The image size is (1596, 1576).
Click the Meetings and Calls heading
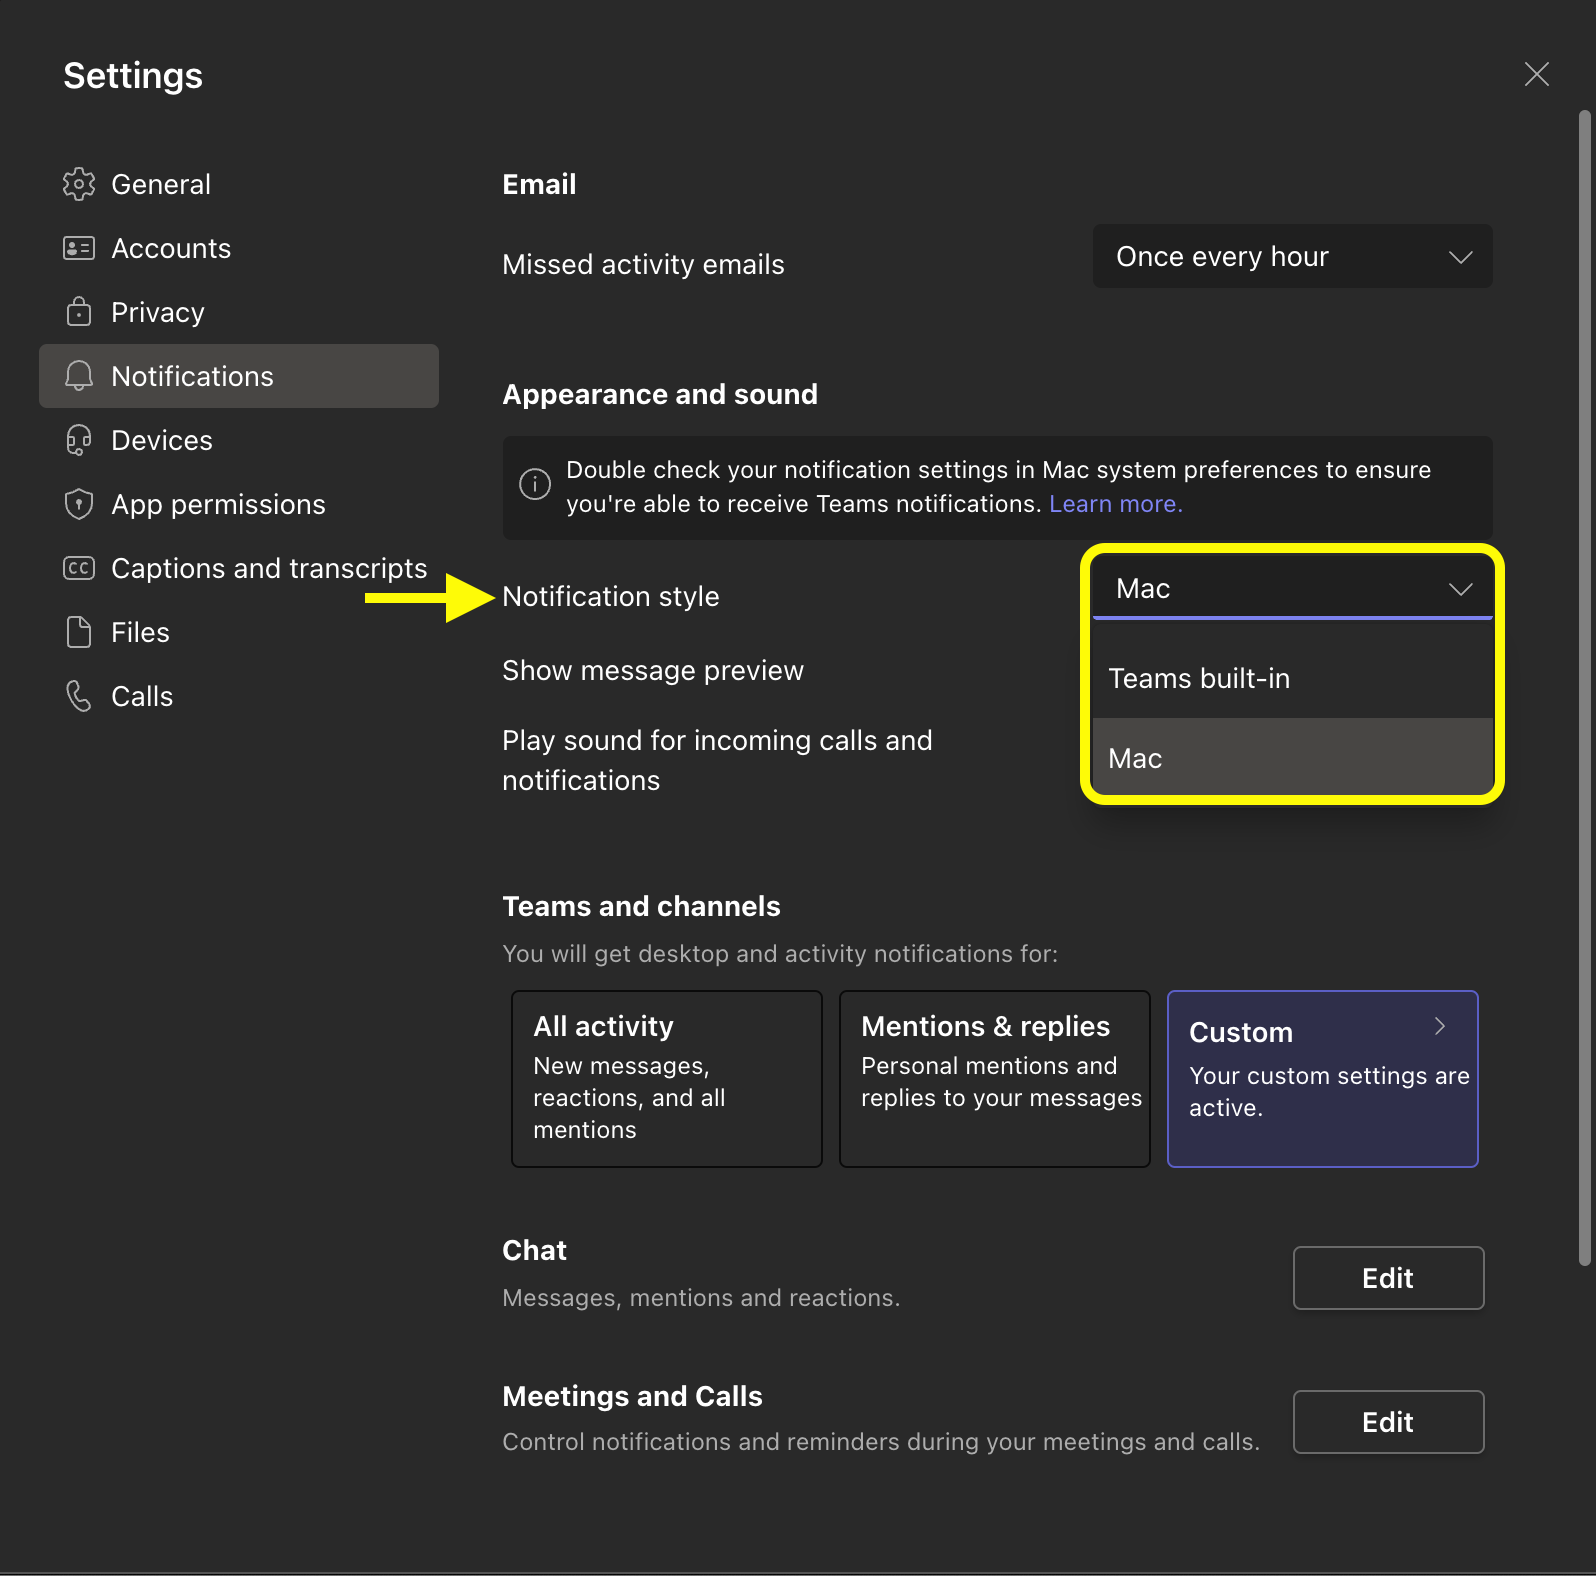pos(632,1396)
